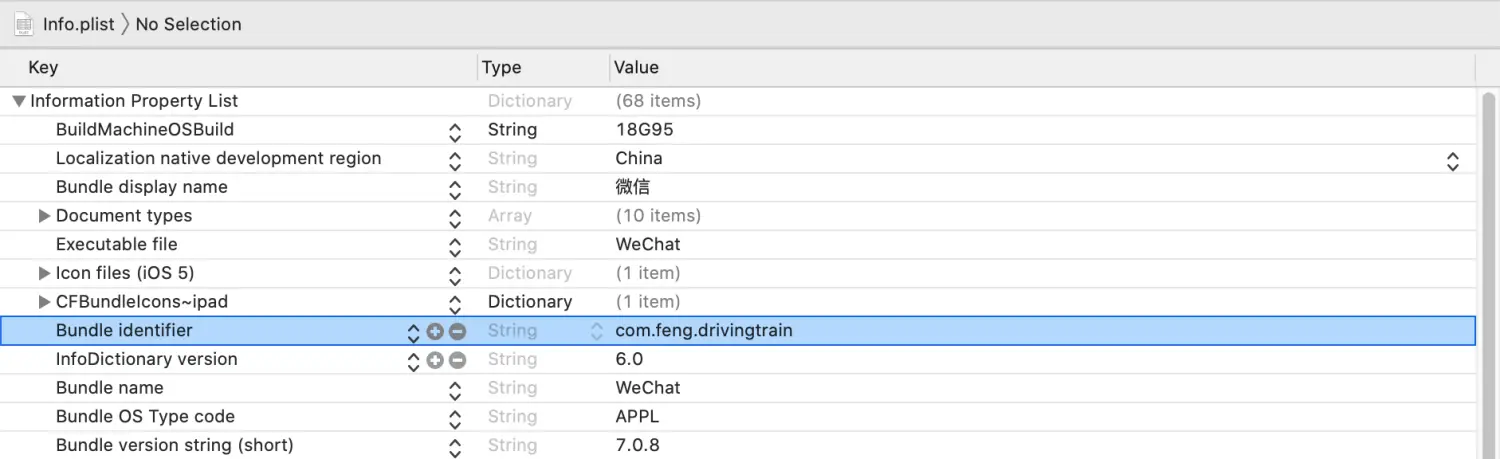1500x459 pixels.
Task: Click the Value column header
Action: pyautogui.click(x=636, y=67)
